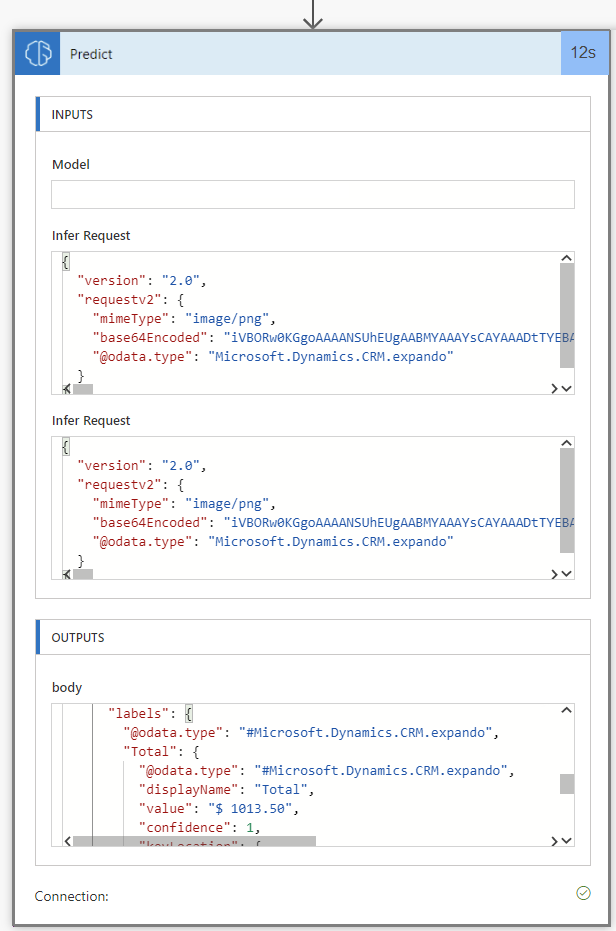Click the INPUTS section header

click(x=313, y=115)
